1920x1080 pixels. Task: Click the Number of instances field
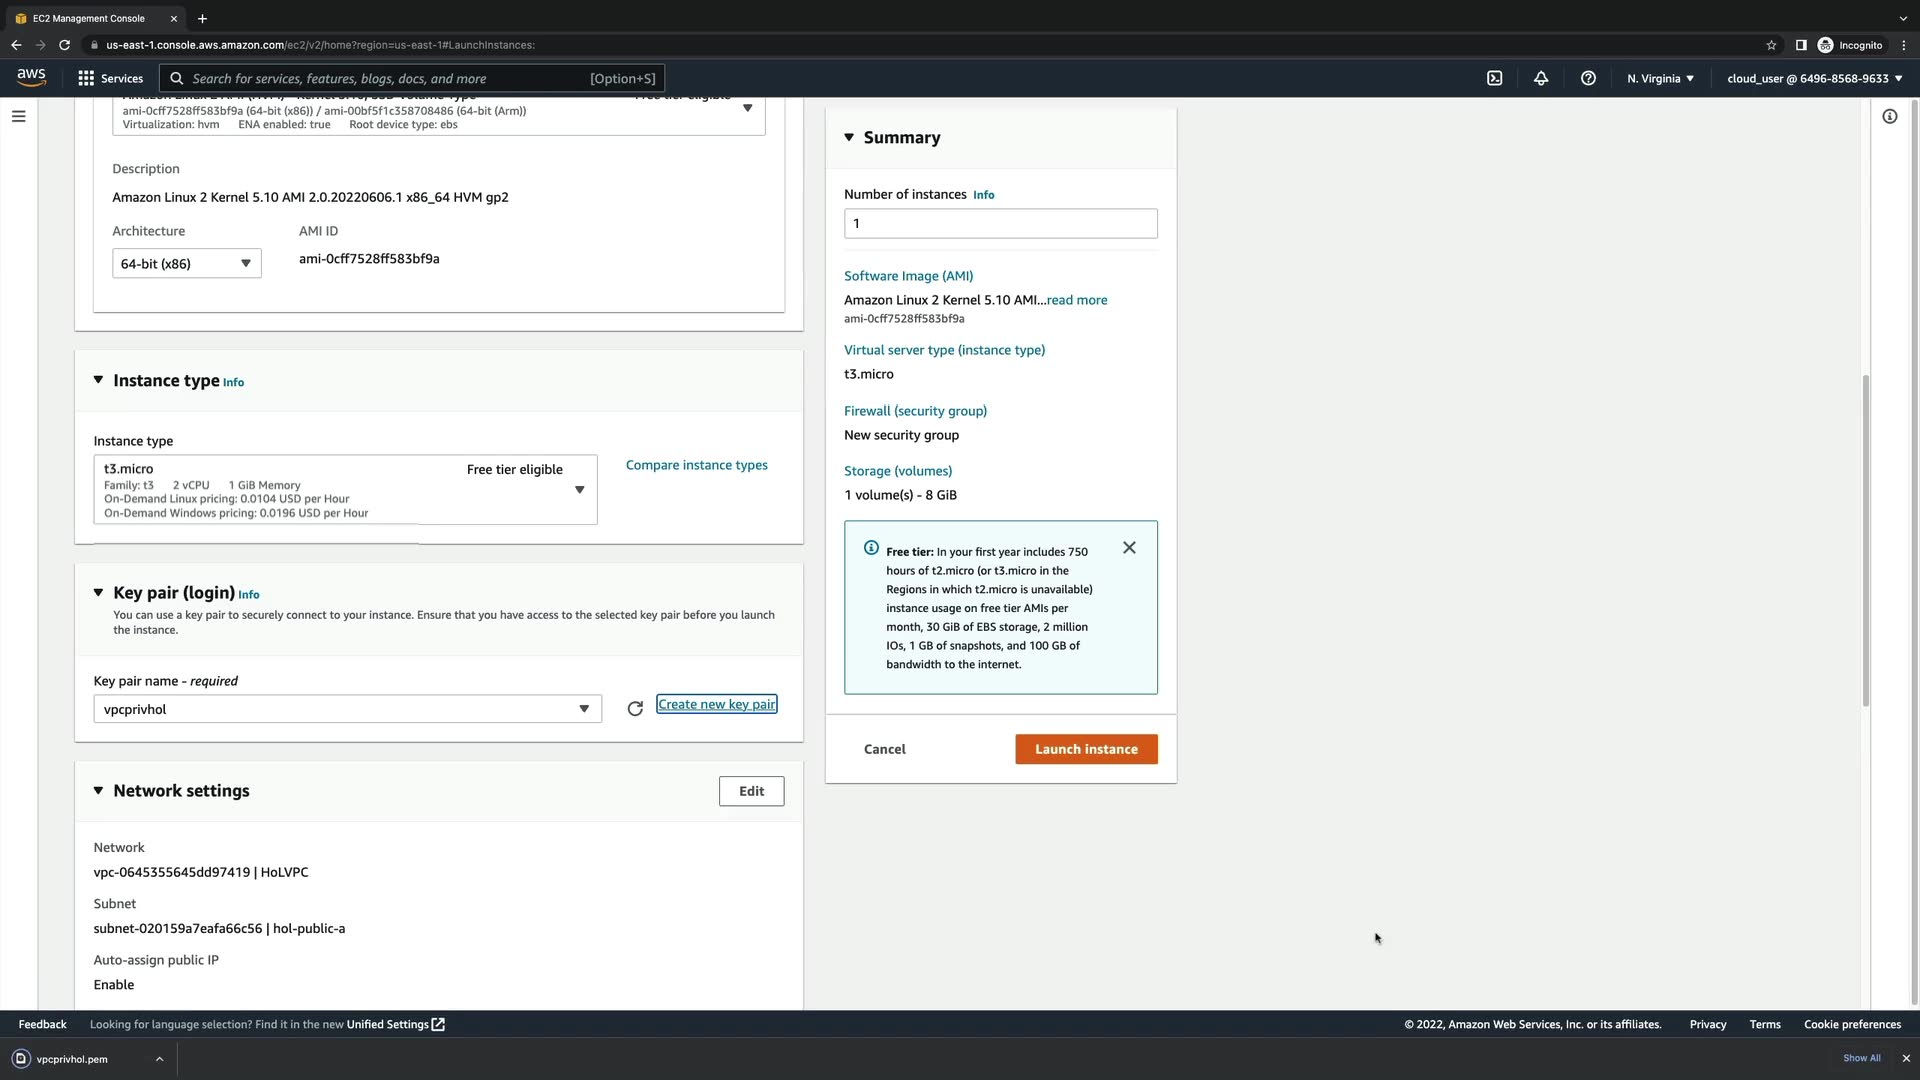(1000, 224)
